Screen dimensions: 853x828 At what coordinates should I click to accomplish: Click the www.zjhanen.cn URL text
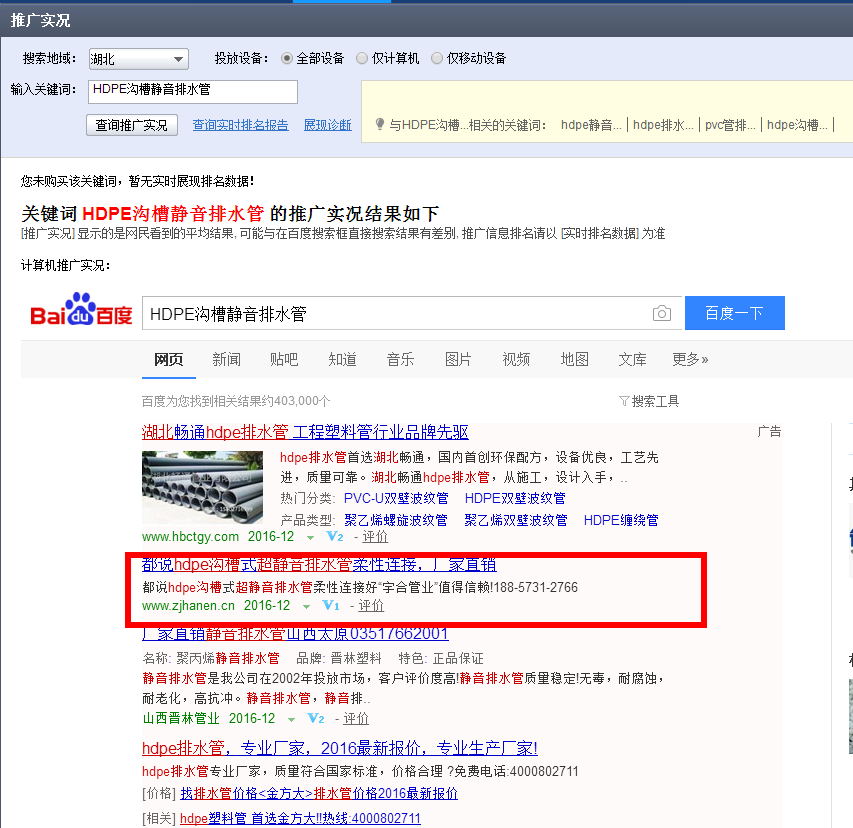(x=188, y=605)
